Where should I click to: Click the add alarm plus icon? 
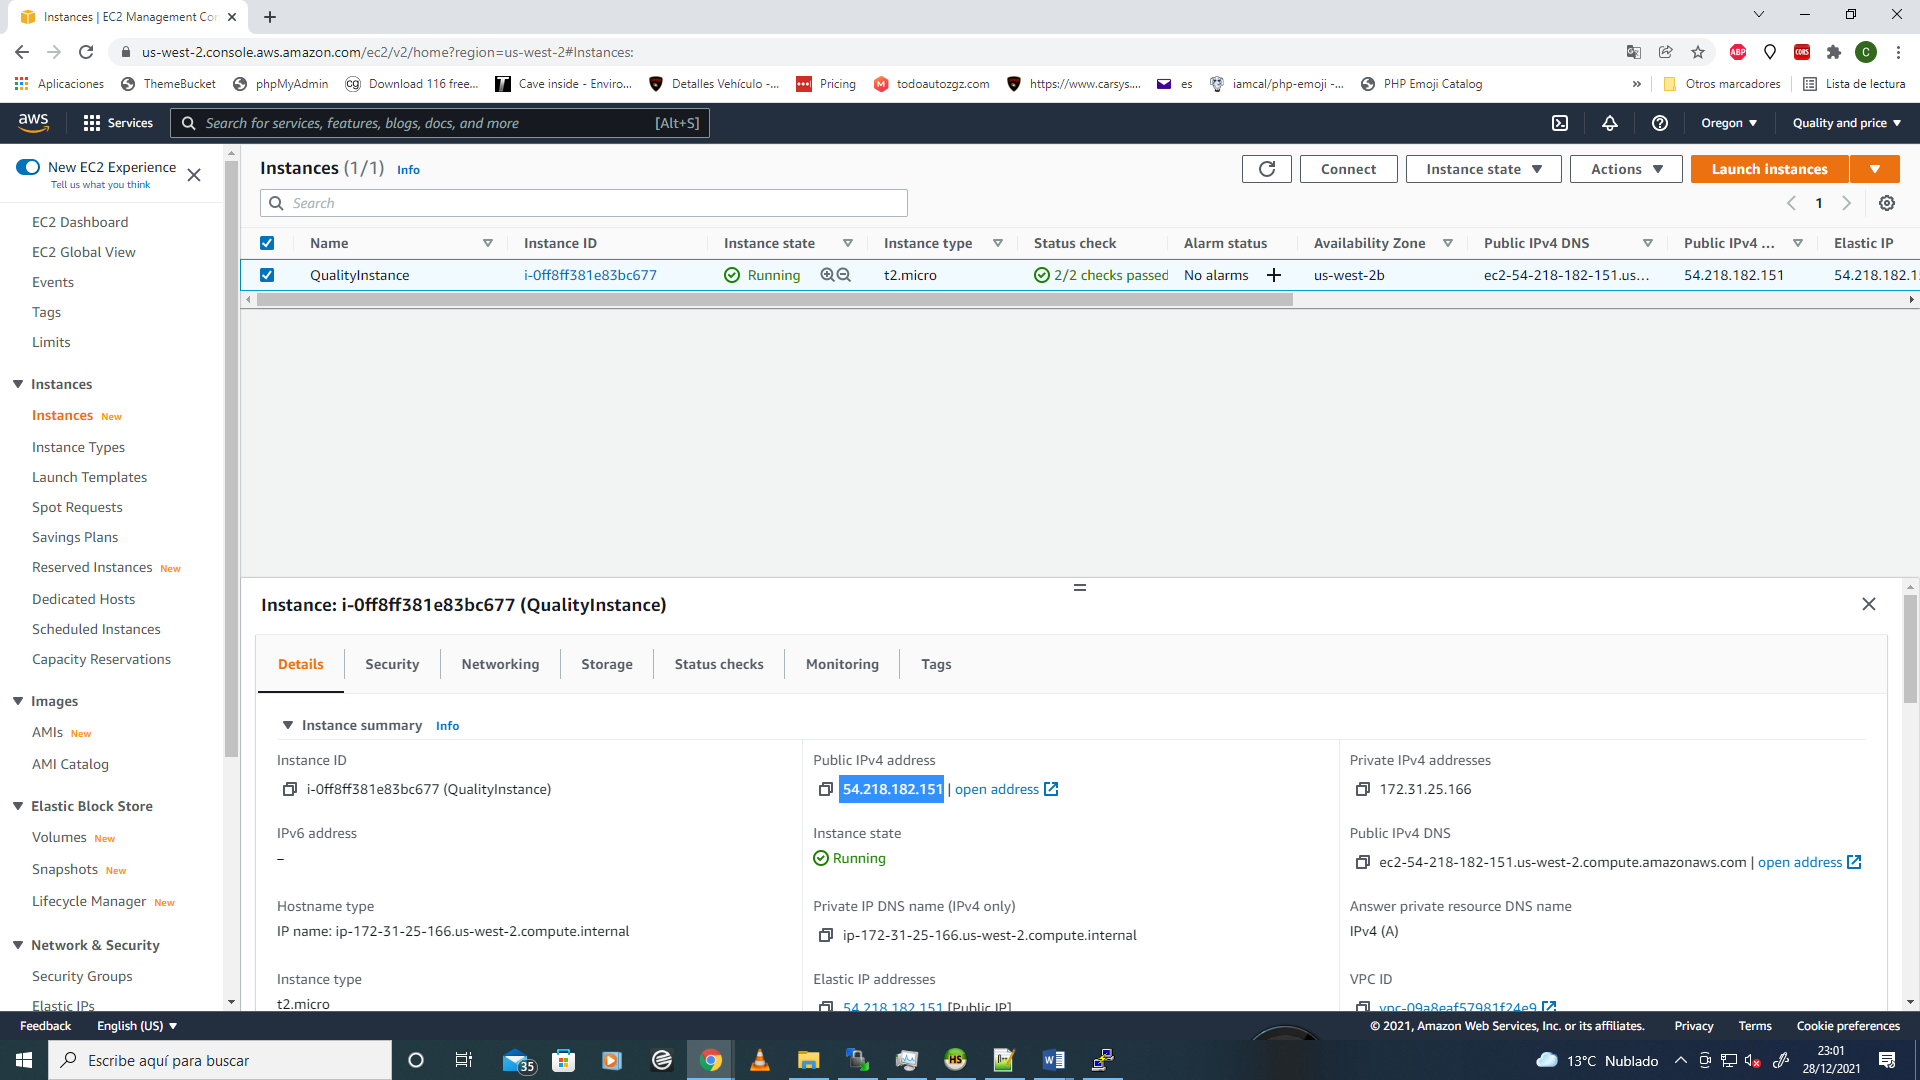pyautogui.click(x=1274, y=275)
